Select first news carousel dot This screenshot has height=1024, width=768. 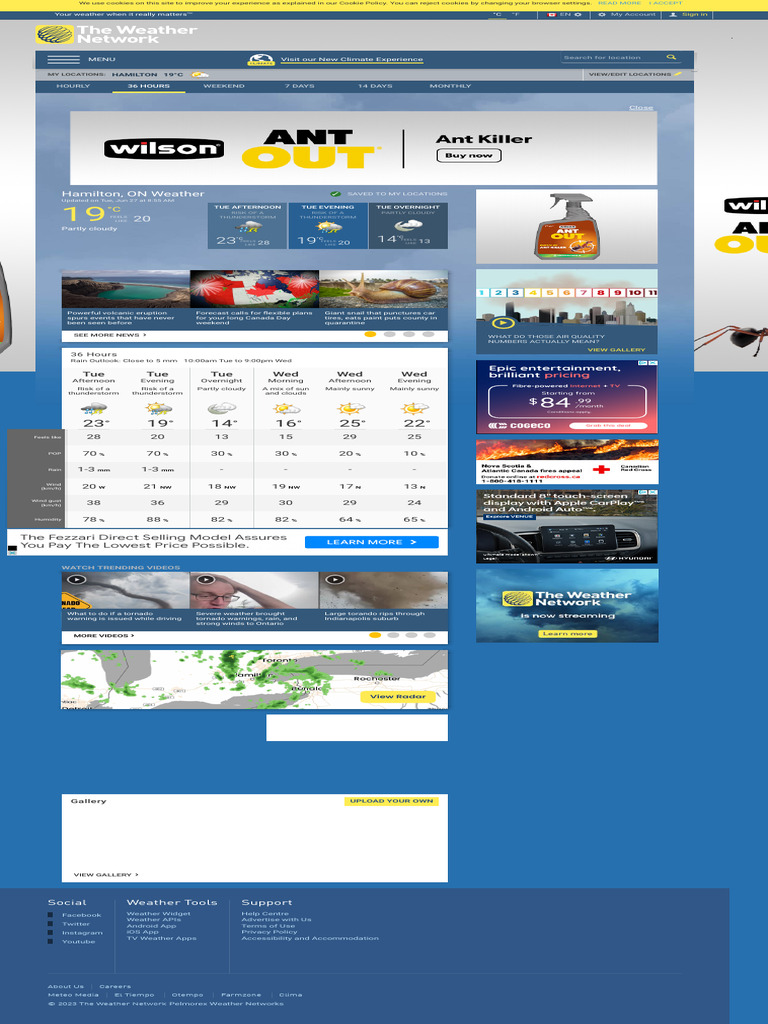click(x=370, y=334)
